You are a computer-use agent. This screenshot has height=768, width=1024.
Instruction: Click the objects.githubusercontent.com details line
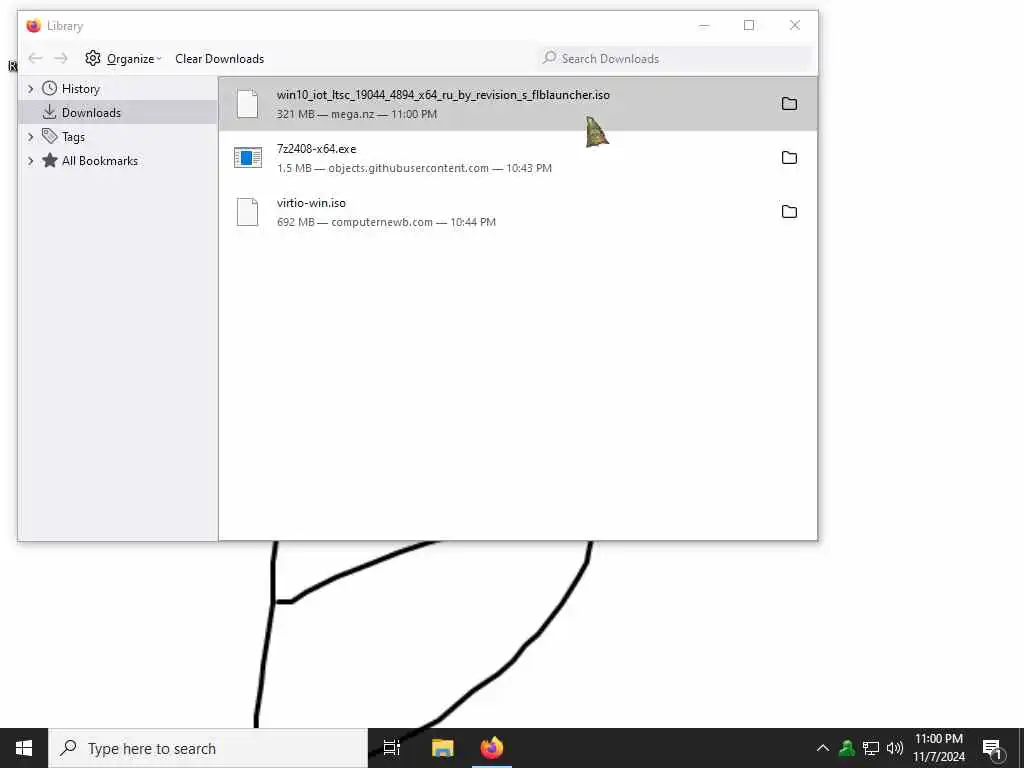tap(414, 168)
